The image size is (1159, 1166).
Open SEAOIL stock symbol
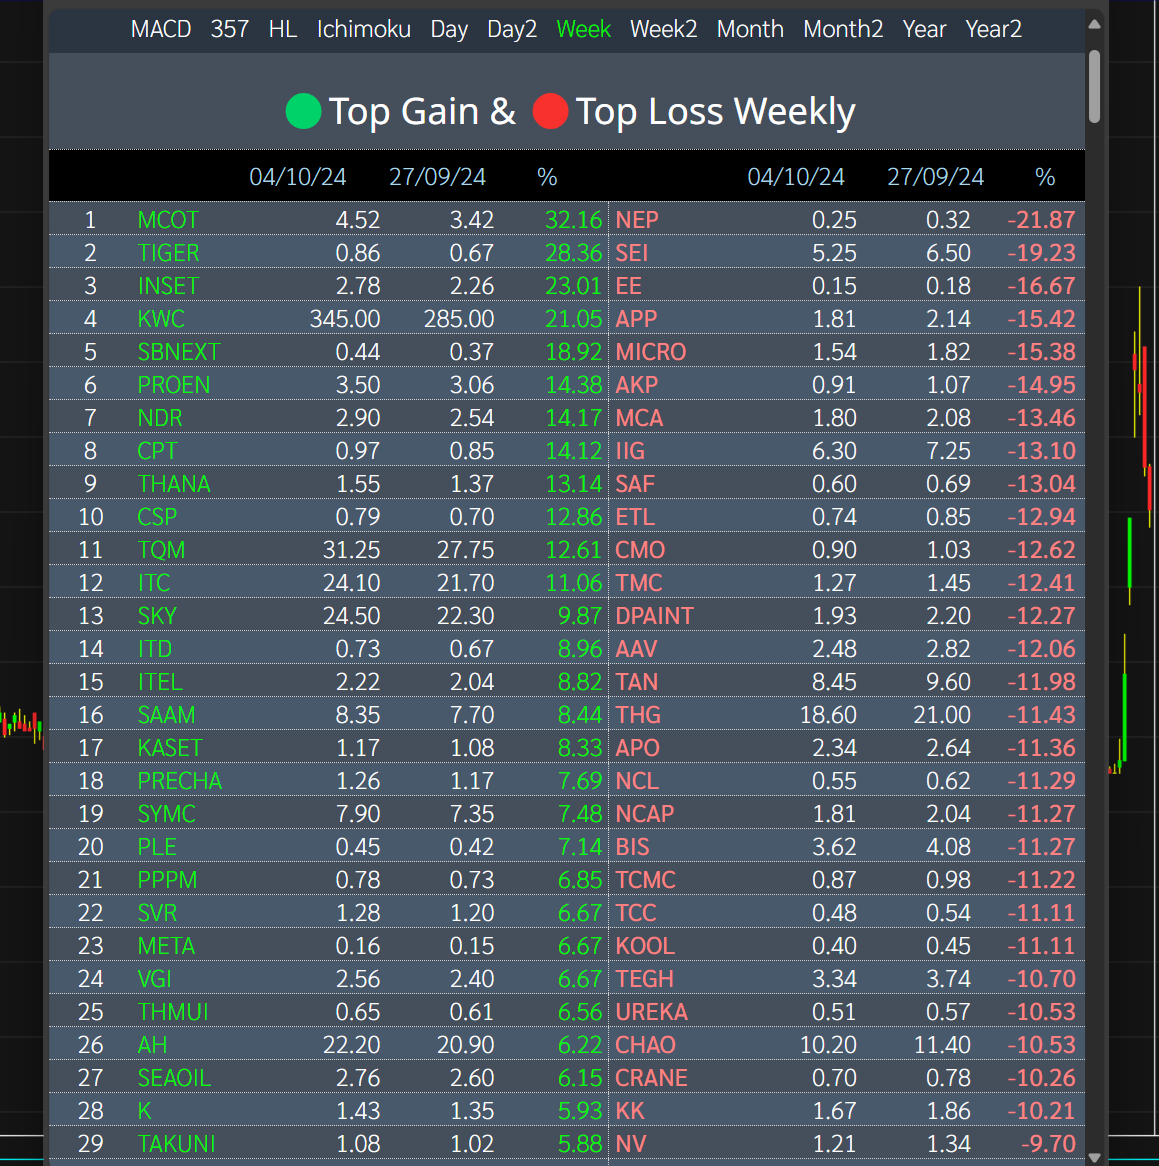[174, 1078]
